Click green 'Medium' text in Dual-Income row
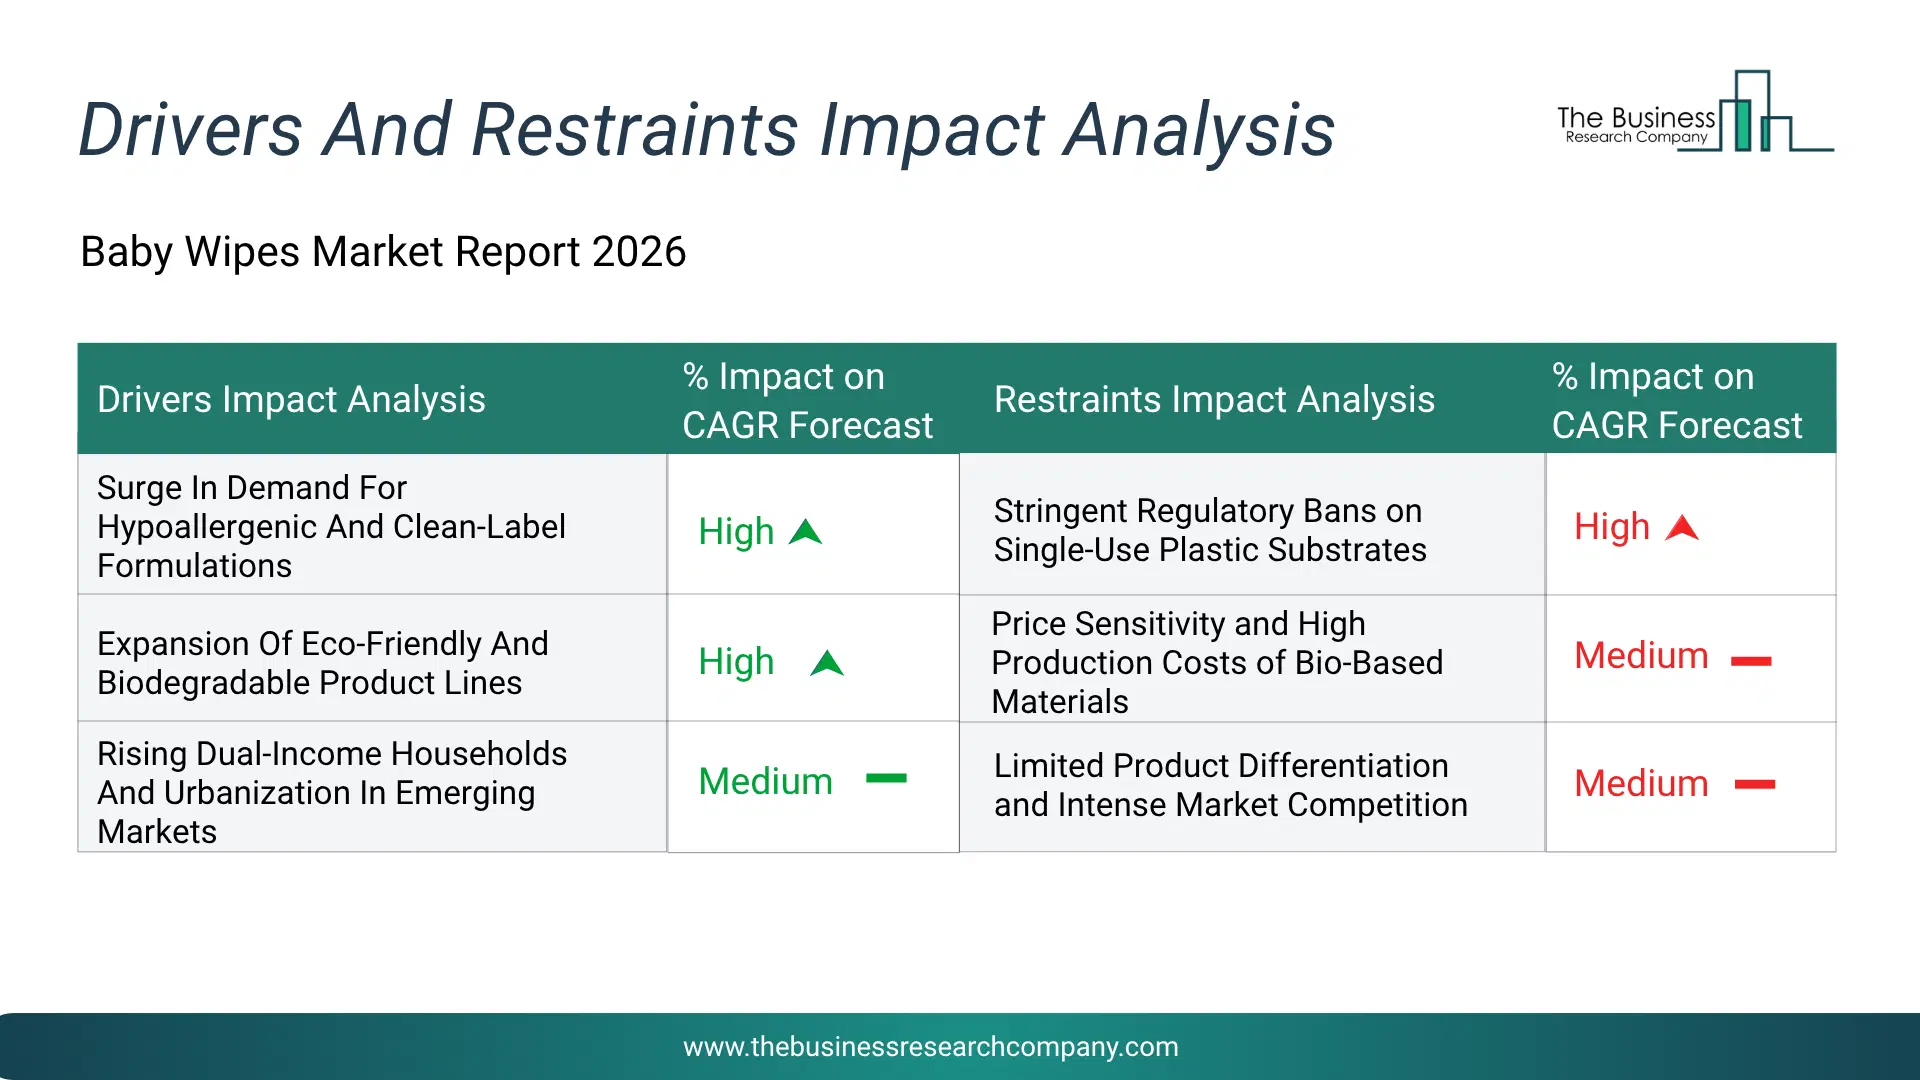Viewport: 1920px width, 1080px height. pyautogui.click(x=765, y=781)
